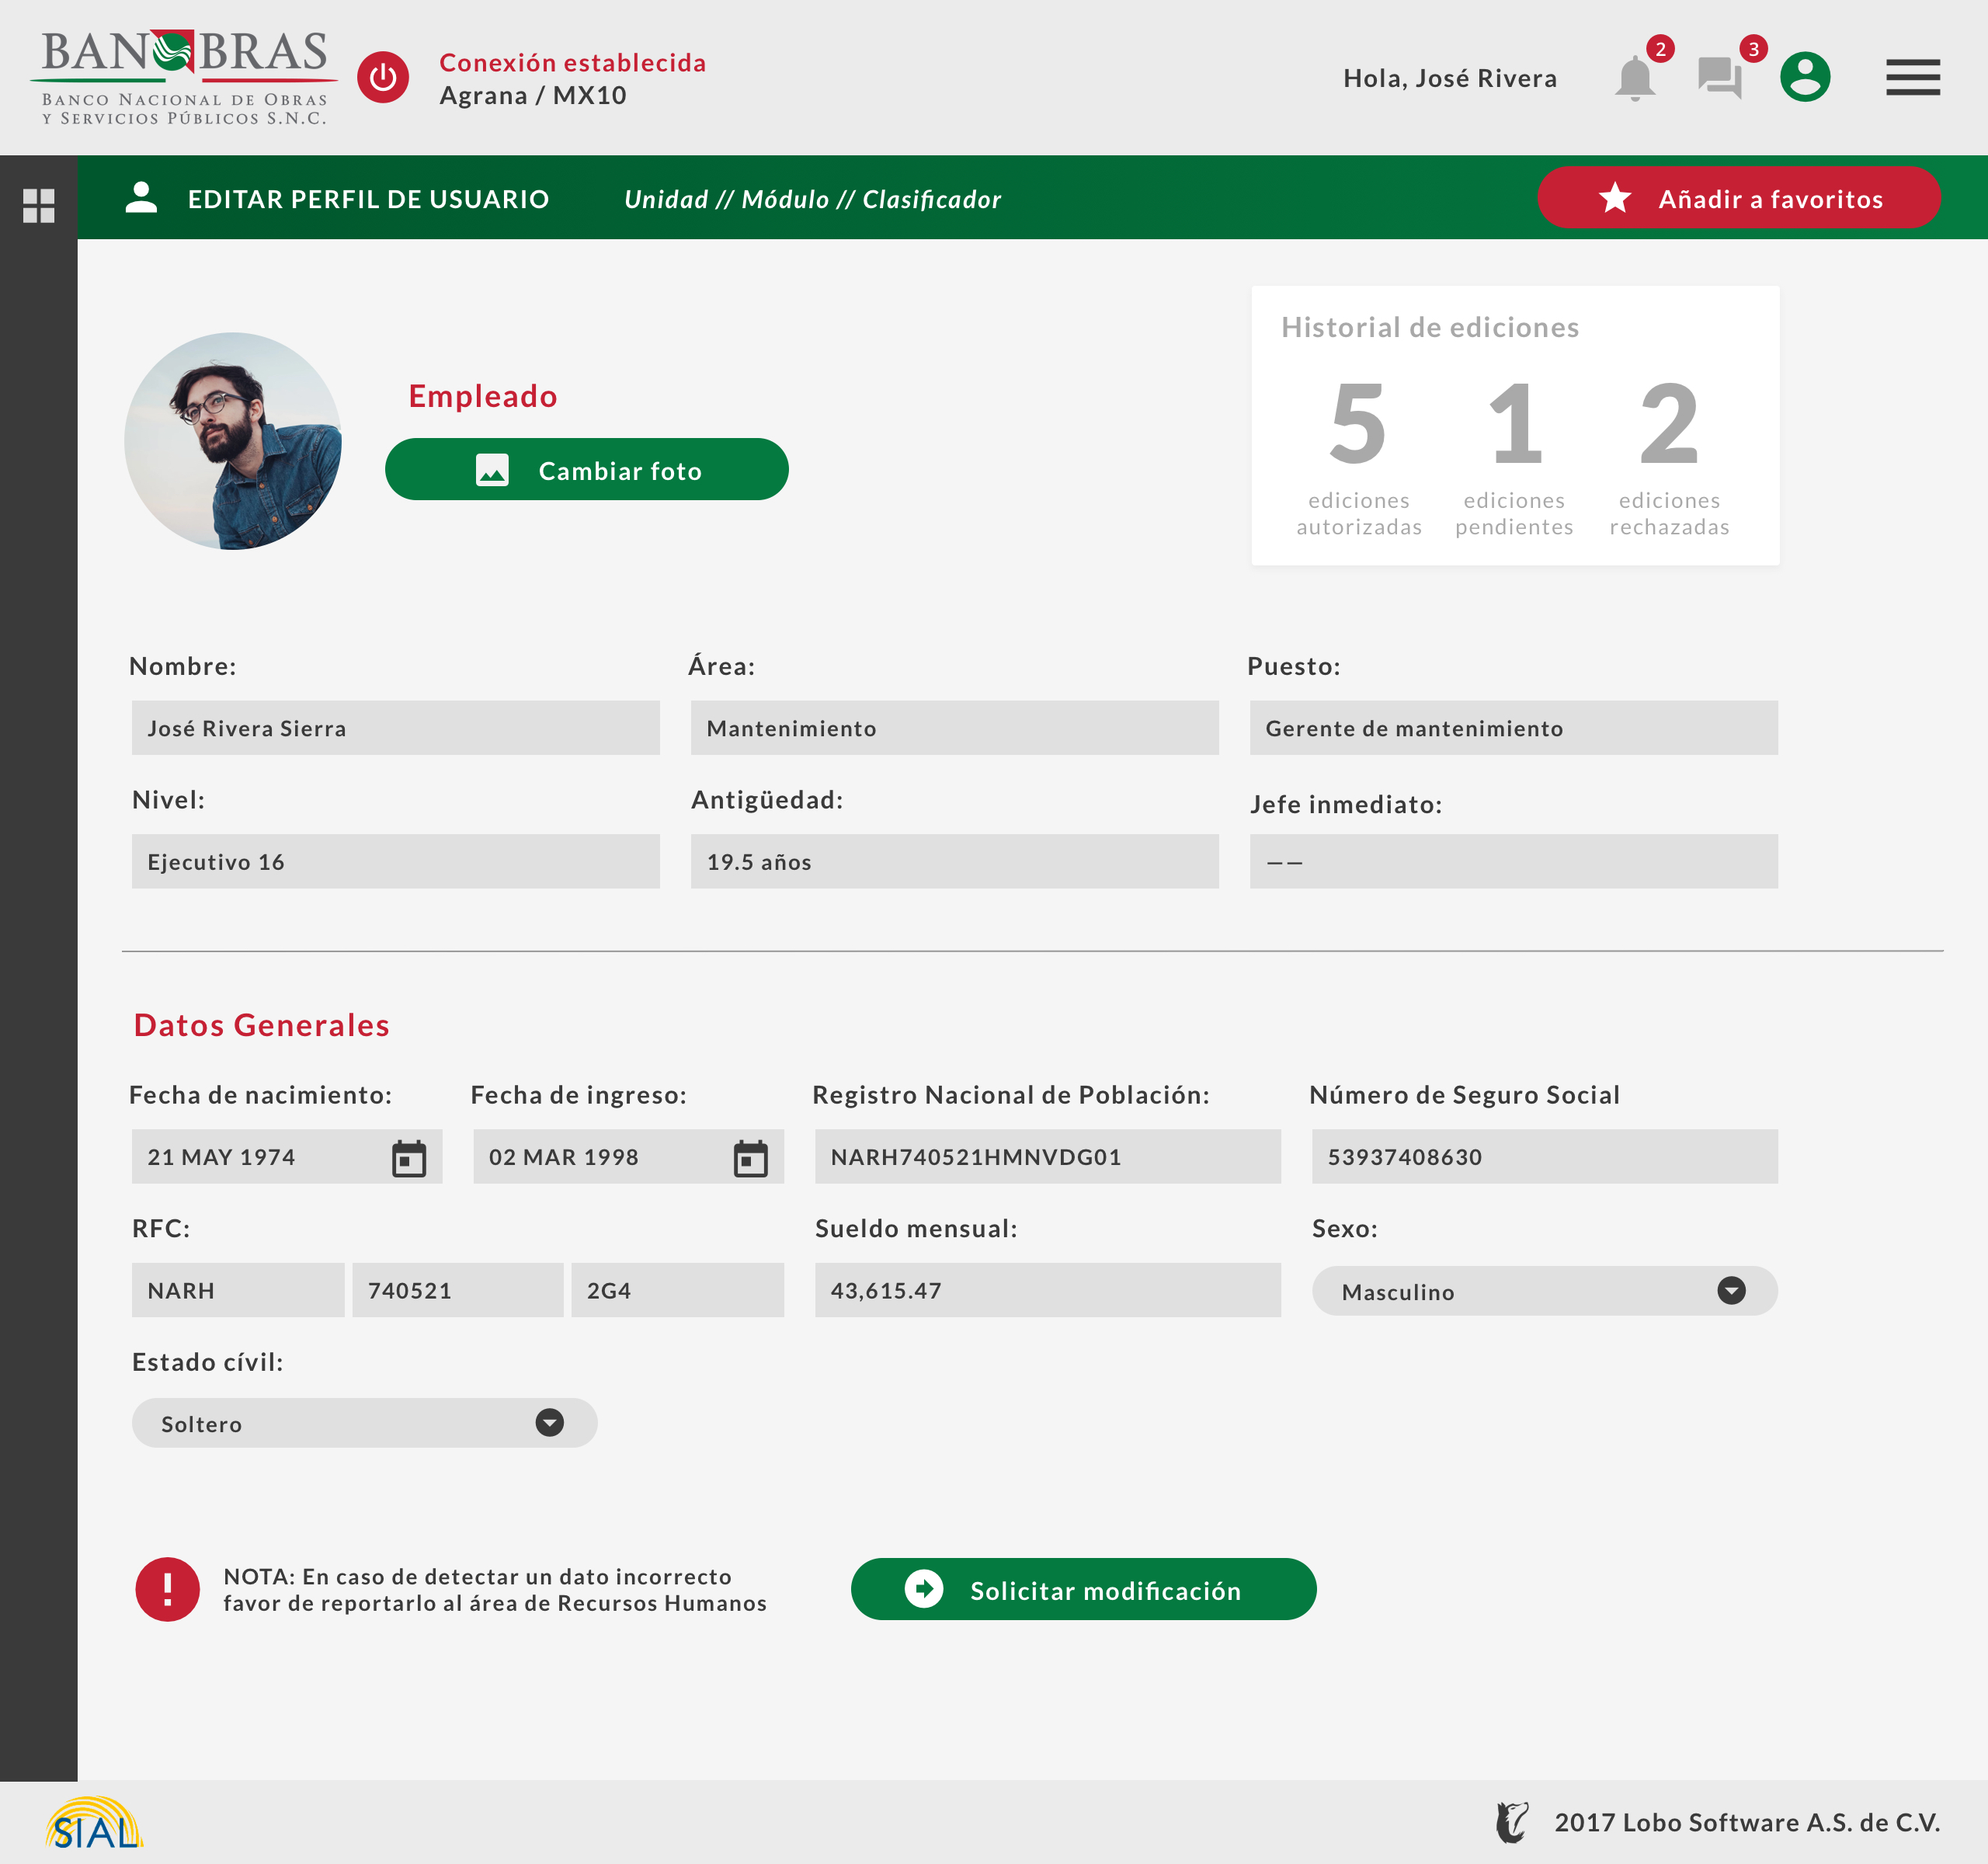Click the Jefe inmediato field
The image size is (1988, 1864).
(1513, 862)
